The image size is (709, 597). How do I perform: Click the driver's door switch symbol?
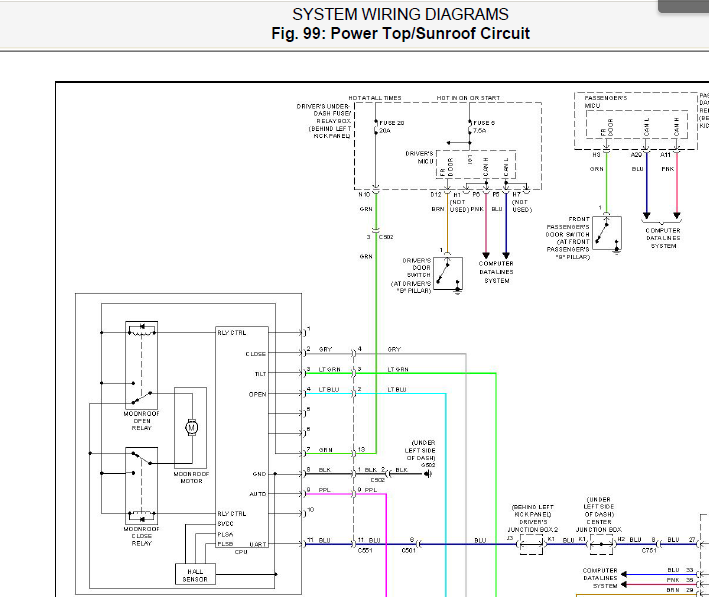(x=448, y=274)
